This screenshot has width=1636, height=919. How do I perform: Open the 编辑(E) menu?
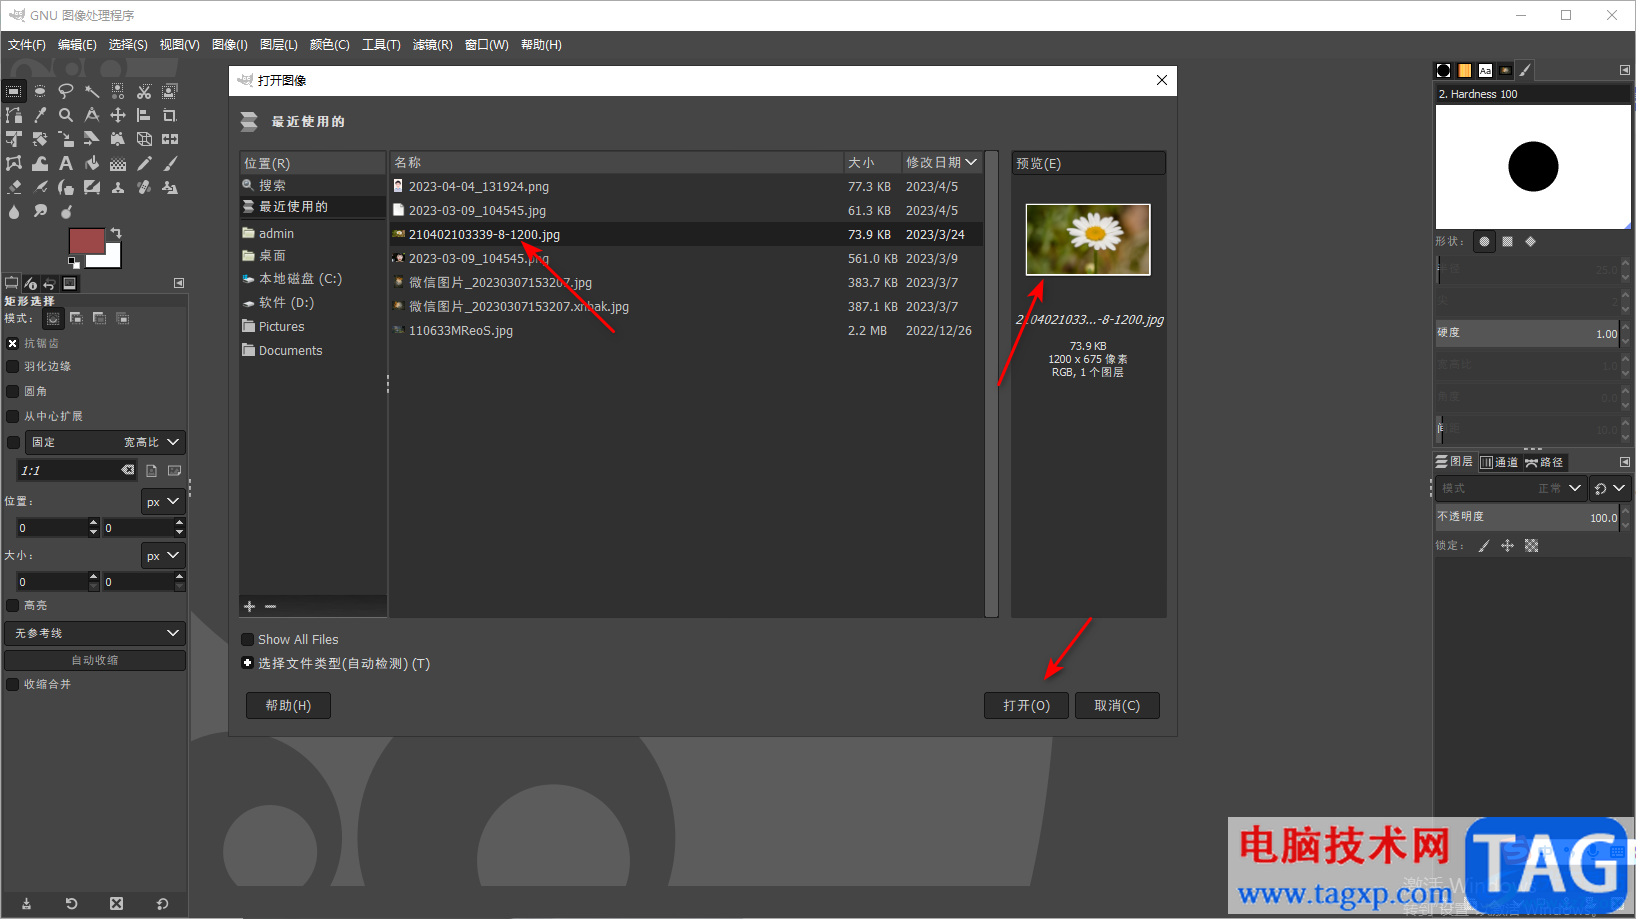[77, 45]
